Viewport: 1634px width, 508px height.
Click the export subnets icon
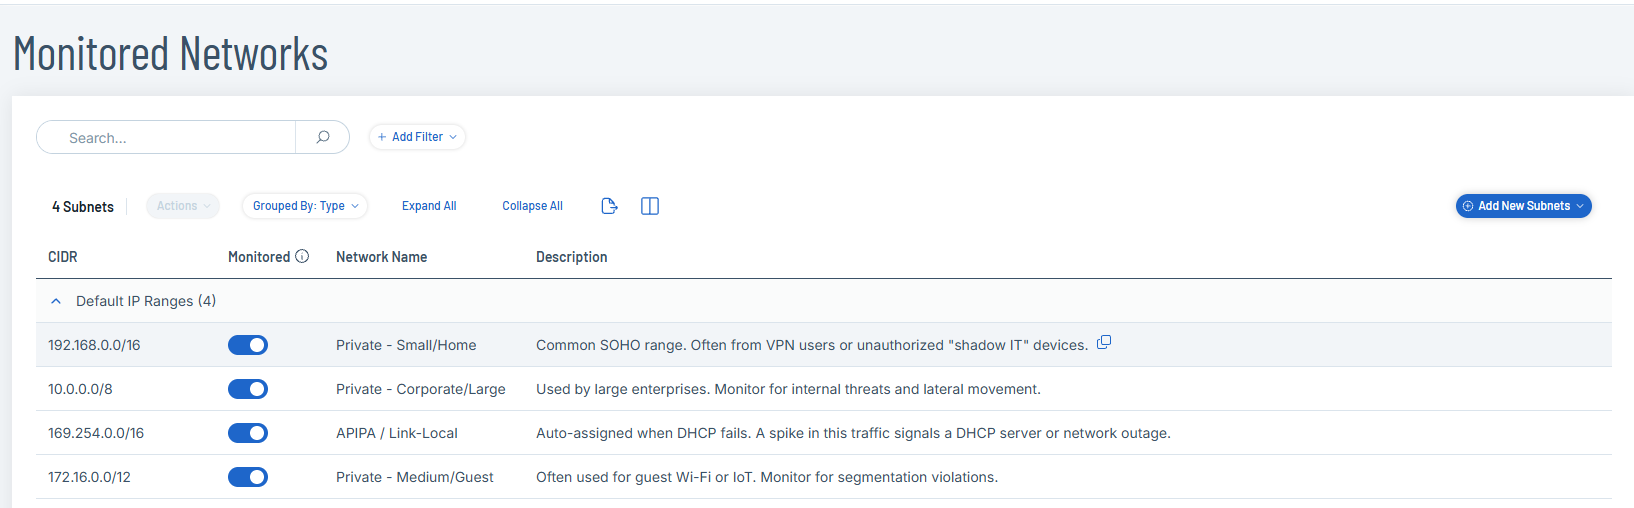coord(609,206)
